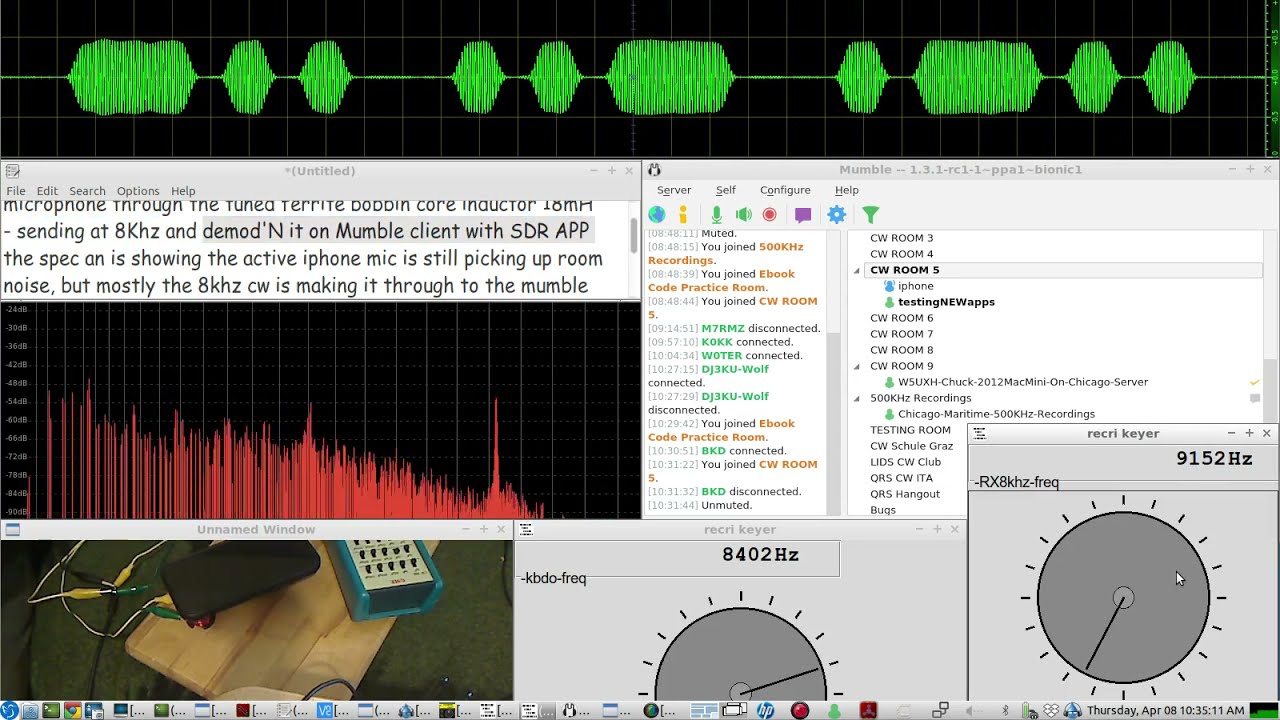
Task: Click the red record tray icon
Action: pyautogui.click(x=799, y=711)
